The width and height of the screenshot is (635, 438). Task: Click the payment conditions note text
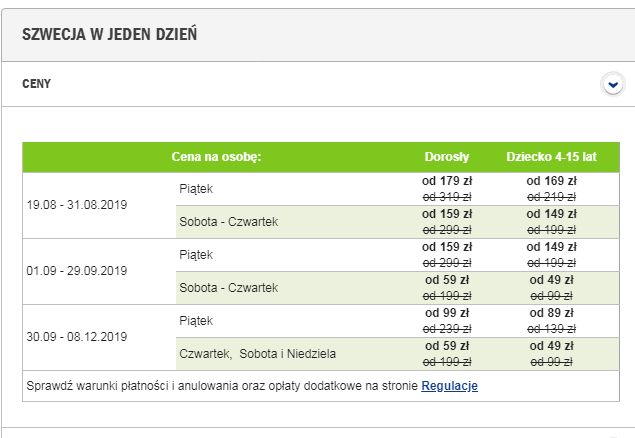coord(222,386)
